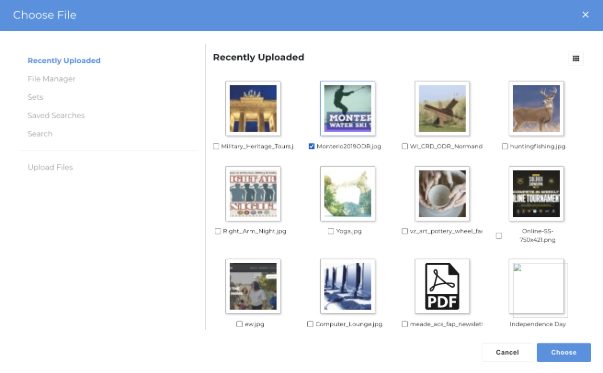This screenshot has width=603, height=373.
Task: Select the Brandenburg Gate photo thumbnail
Action: click(x=253, y=108)
